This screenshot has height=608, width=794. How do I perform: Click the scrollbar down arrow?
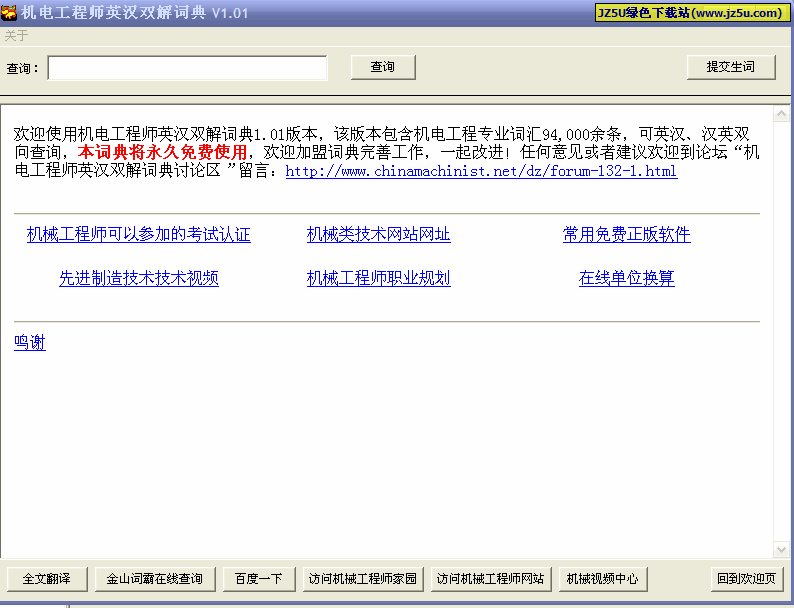pyautogui.click(x=781, y=549)
